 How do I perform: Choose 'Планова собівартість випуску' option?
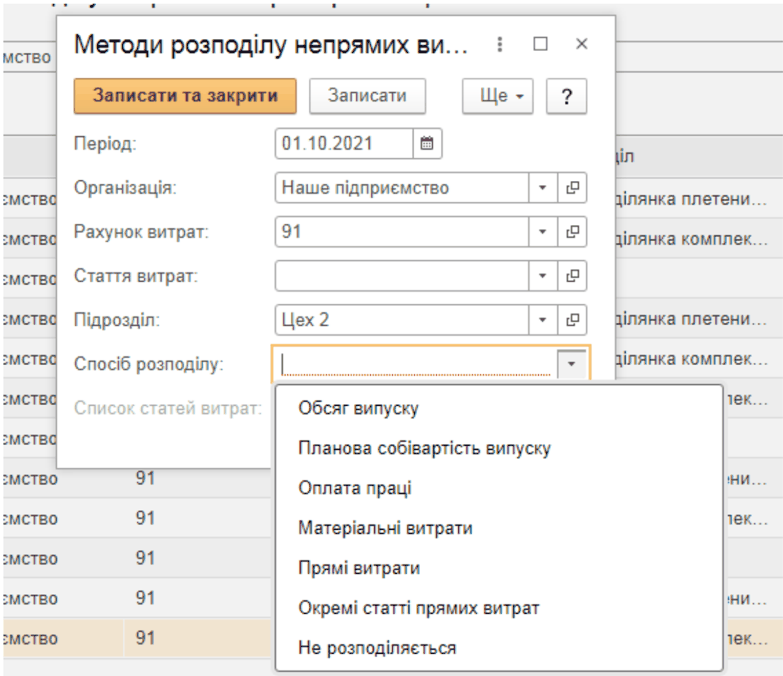(424, 449)
